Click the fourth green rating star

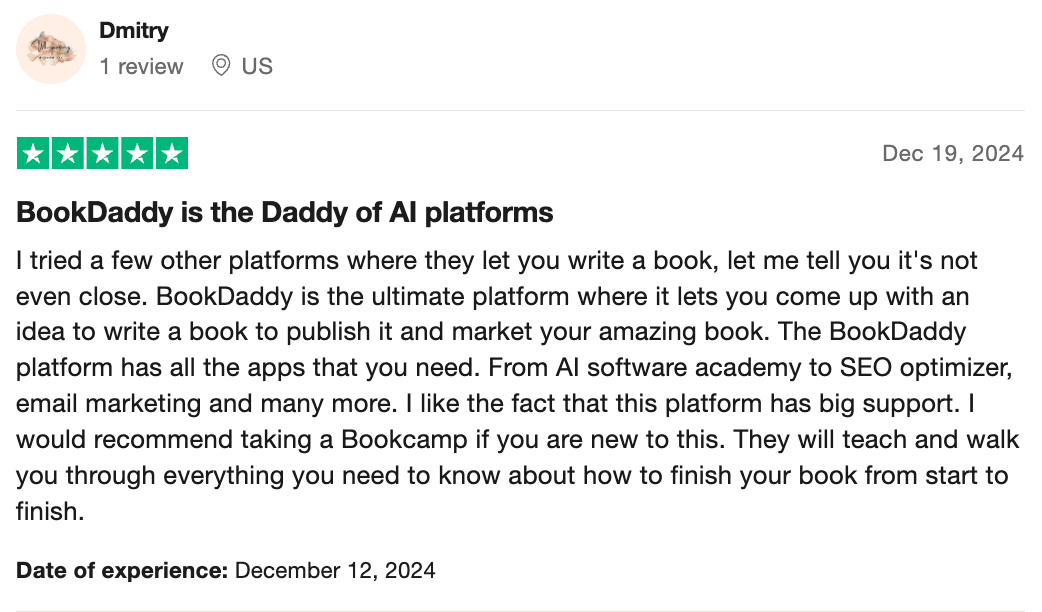coord(137,153)
